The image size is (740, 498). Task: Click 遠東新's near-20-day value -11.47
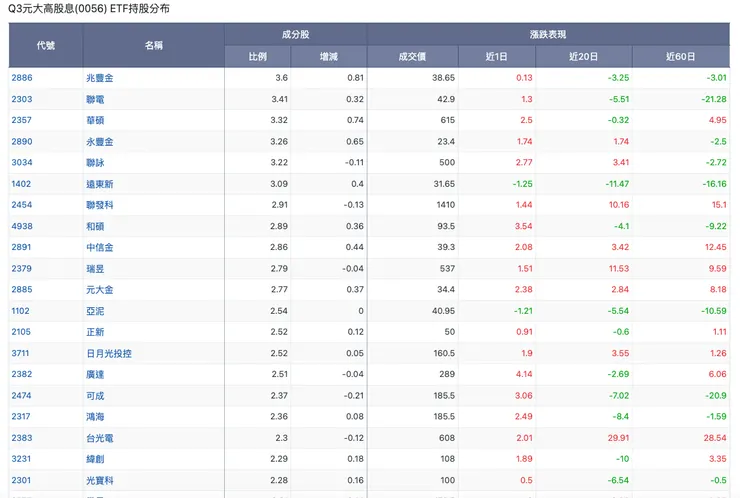(617, 184)
